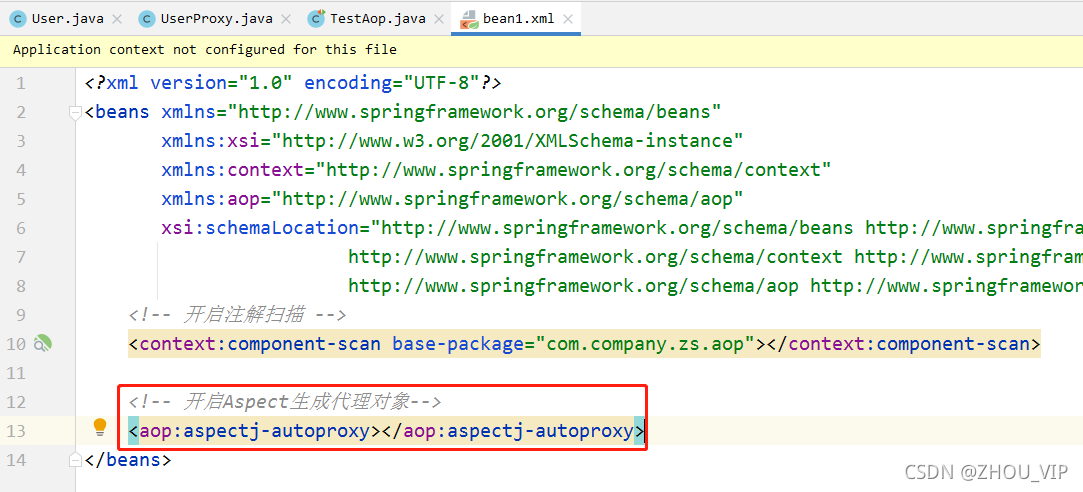This screenshot has width=1083, height=492.
Task: Click the closing aop:aspectj-autoproxy tag
Action: point(513,431)
